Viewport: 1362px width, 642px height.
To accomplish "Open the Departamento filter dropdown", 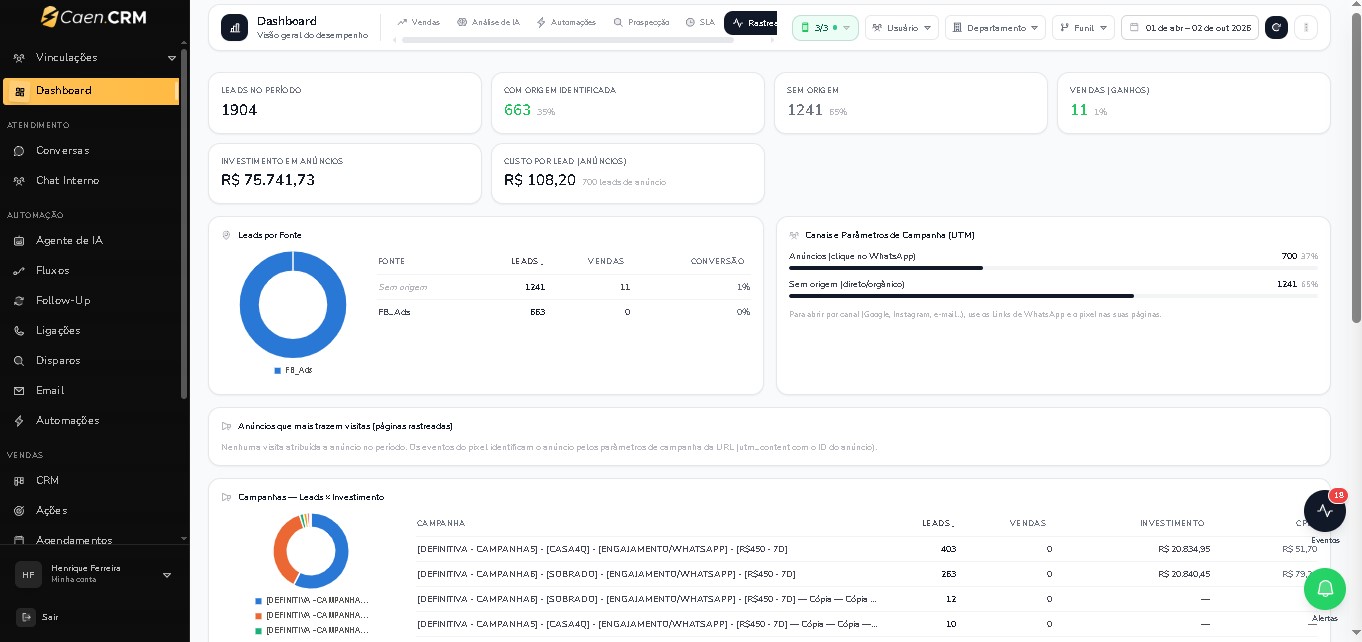I will point(995,28).
